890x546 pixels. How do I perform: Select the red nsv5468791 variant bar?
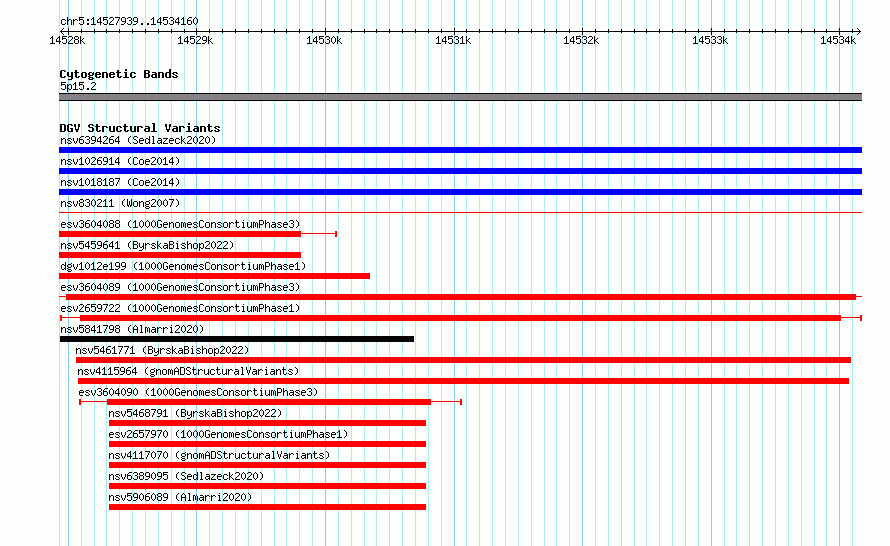click(267, 423)
